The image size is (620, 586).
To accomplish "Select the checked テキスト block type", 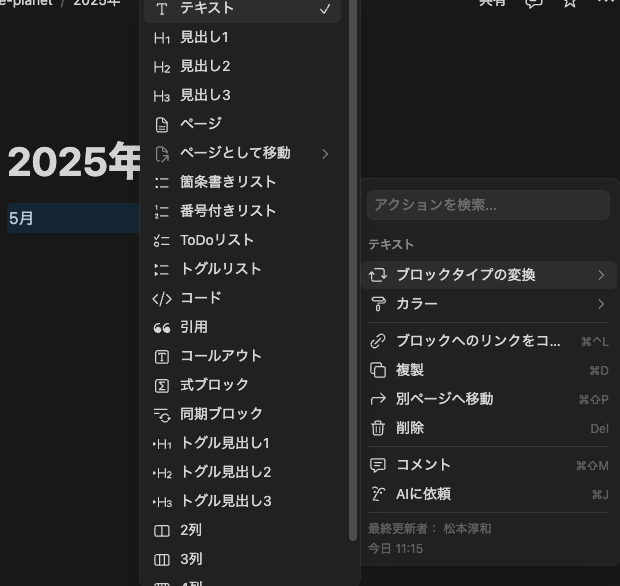I will tap(242, 9).
